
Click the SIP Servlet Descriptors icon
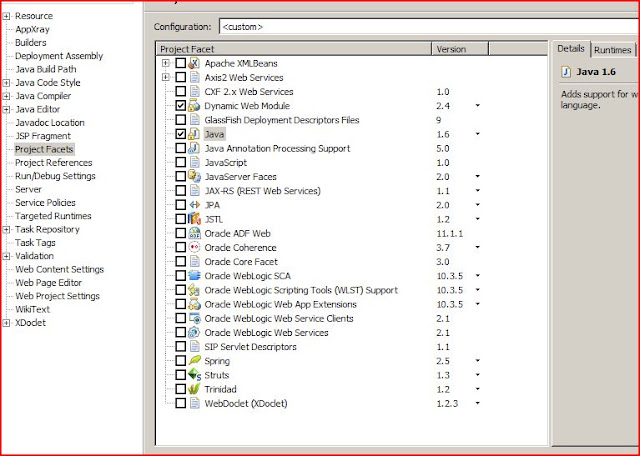[194, 347]
